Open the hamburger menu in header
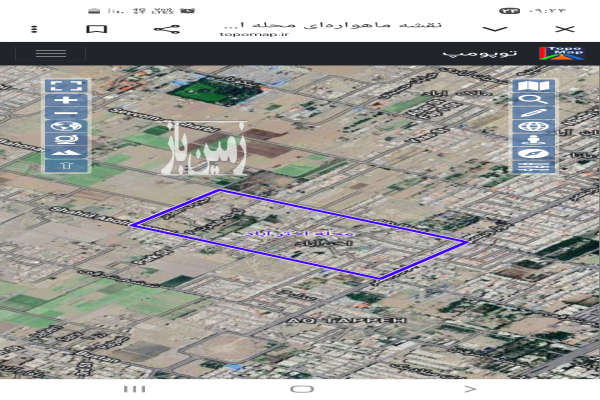600x400 pixels. coord(50,52)
